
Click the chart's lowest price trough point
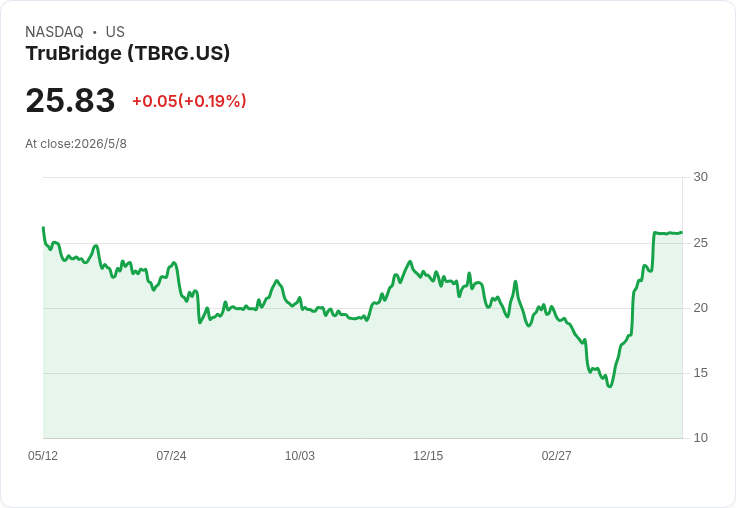coord(610,386)
